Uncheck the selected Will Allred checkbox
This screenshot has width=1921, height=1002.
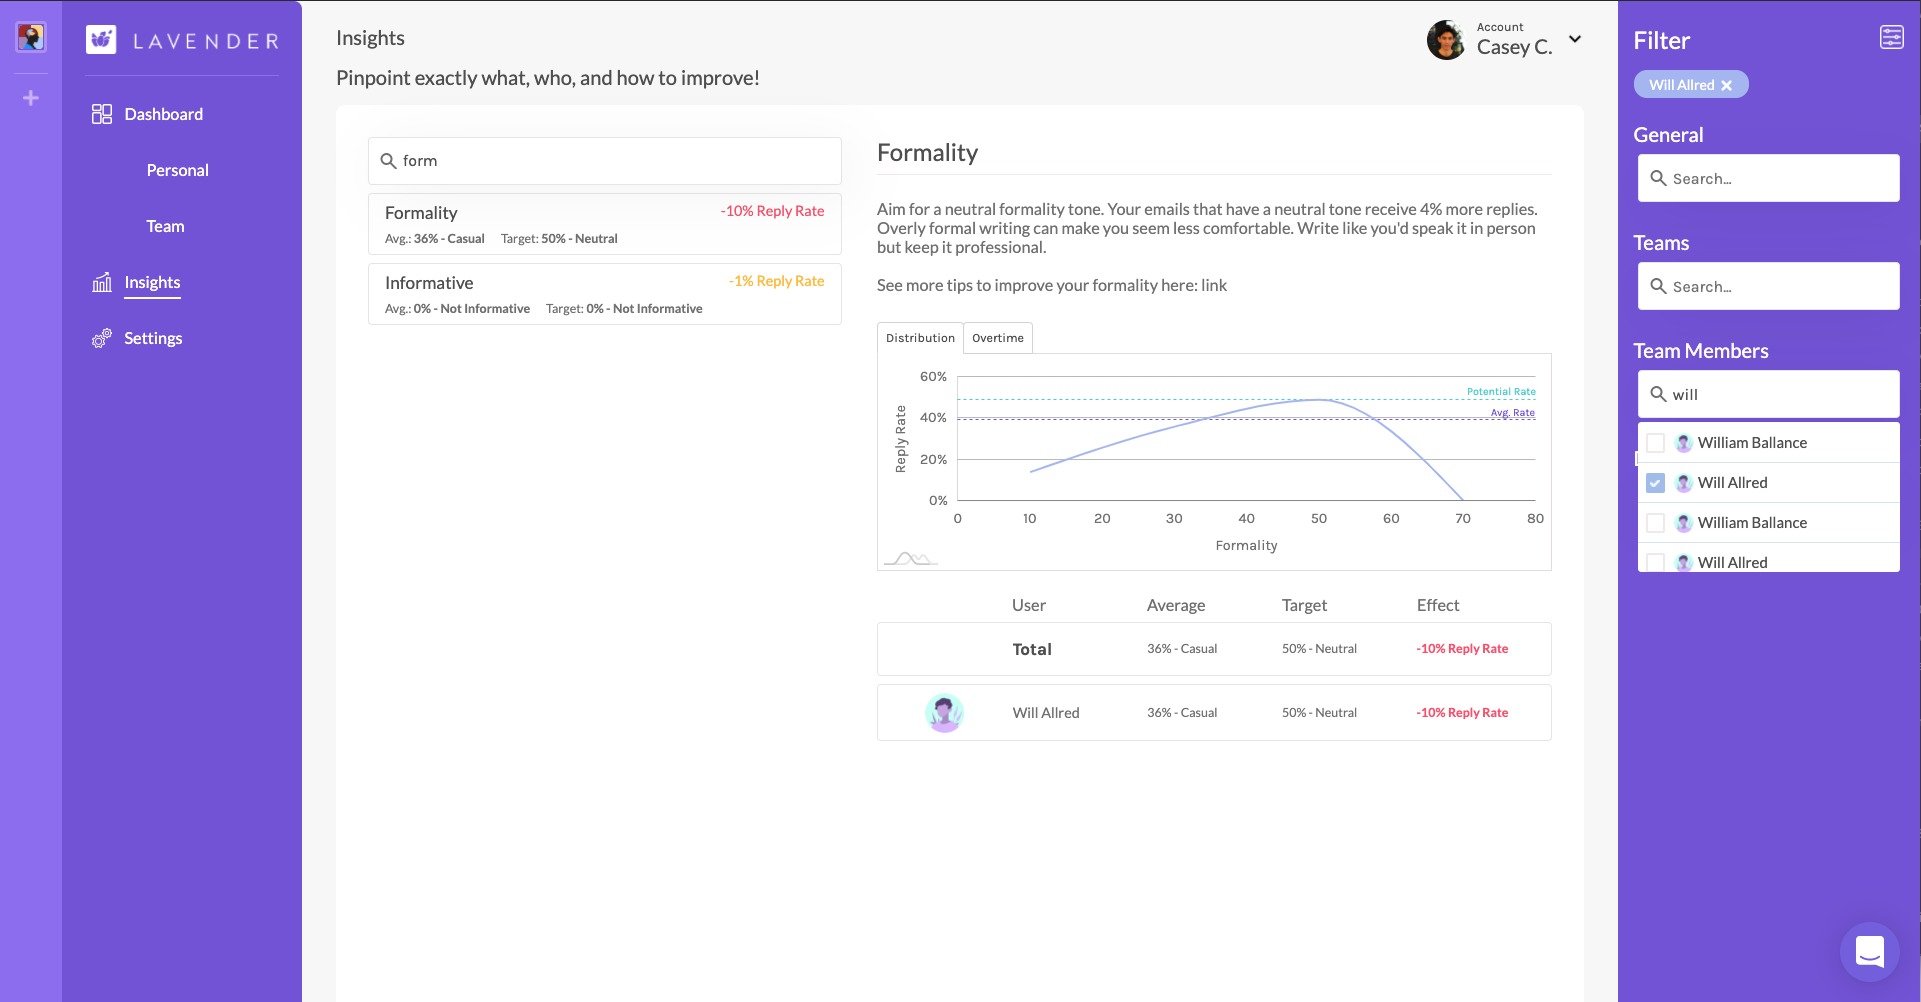click(1656, 483)
